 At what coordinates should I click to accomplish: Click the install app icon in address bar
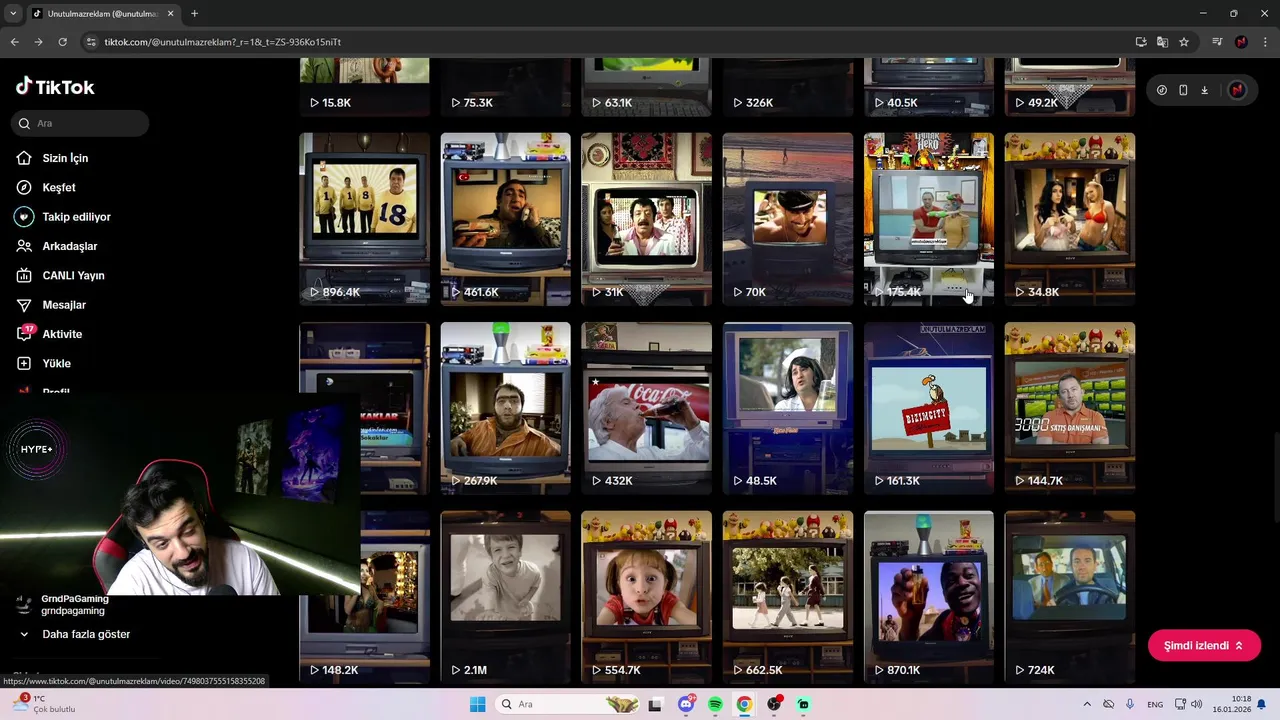(1141, 42)
